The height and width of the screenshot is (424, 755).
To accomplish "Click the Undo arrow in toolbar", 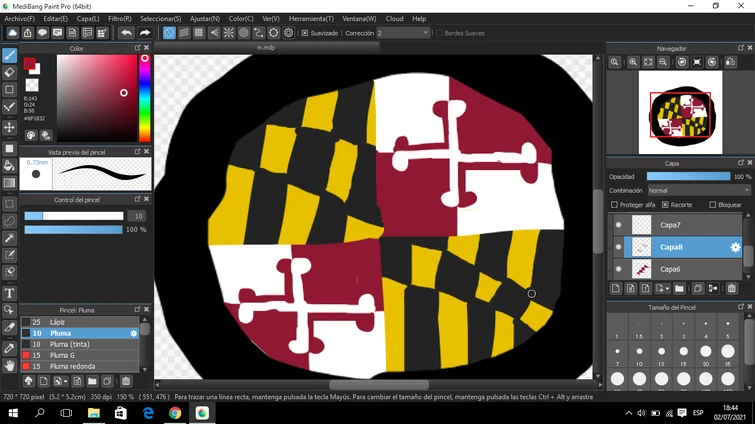I will (126, 33).
